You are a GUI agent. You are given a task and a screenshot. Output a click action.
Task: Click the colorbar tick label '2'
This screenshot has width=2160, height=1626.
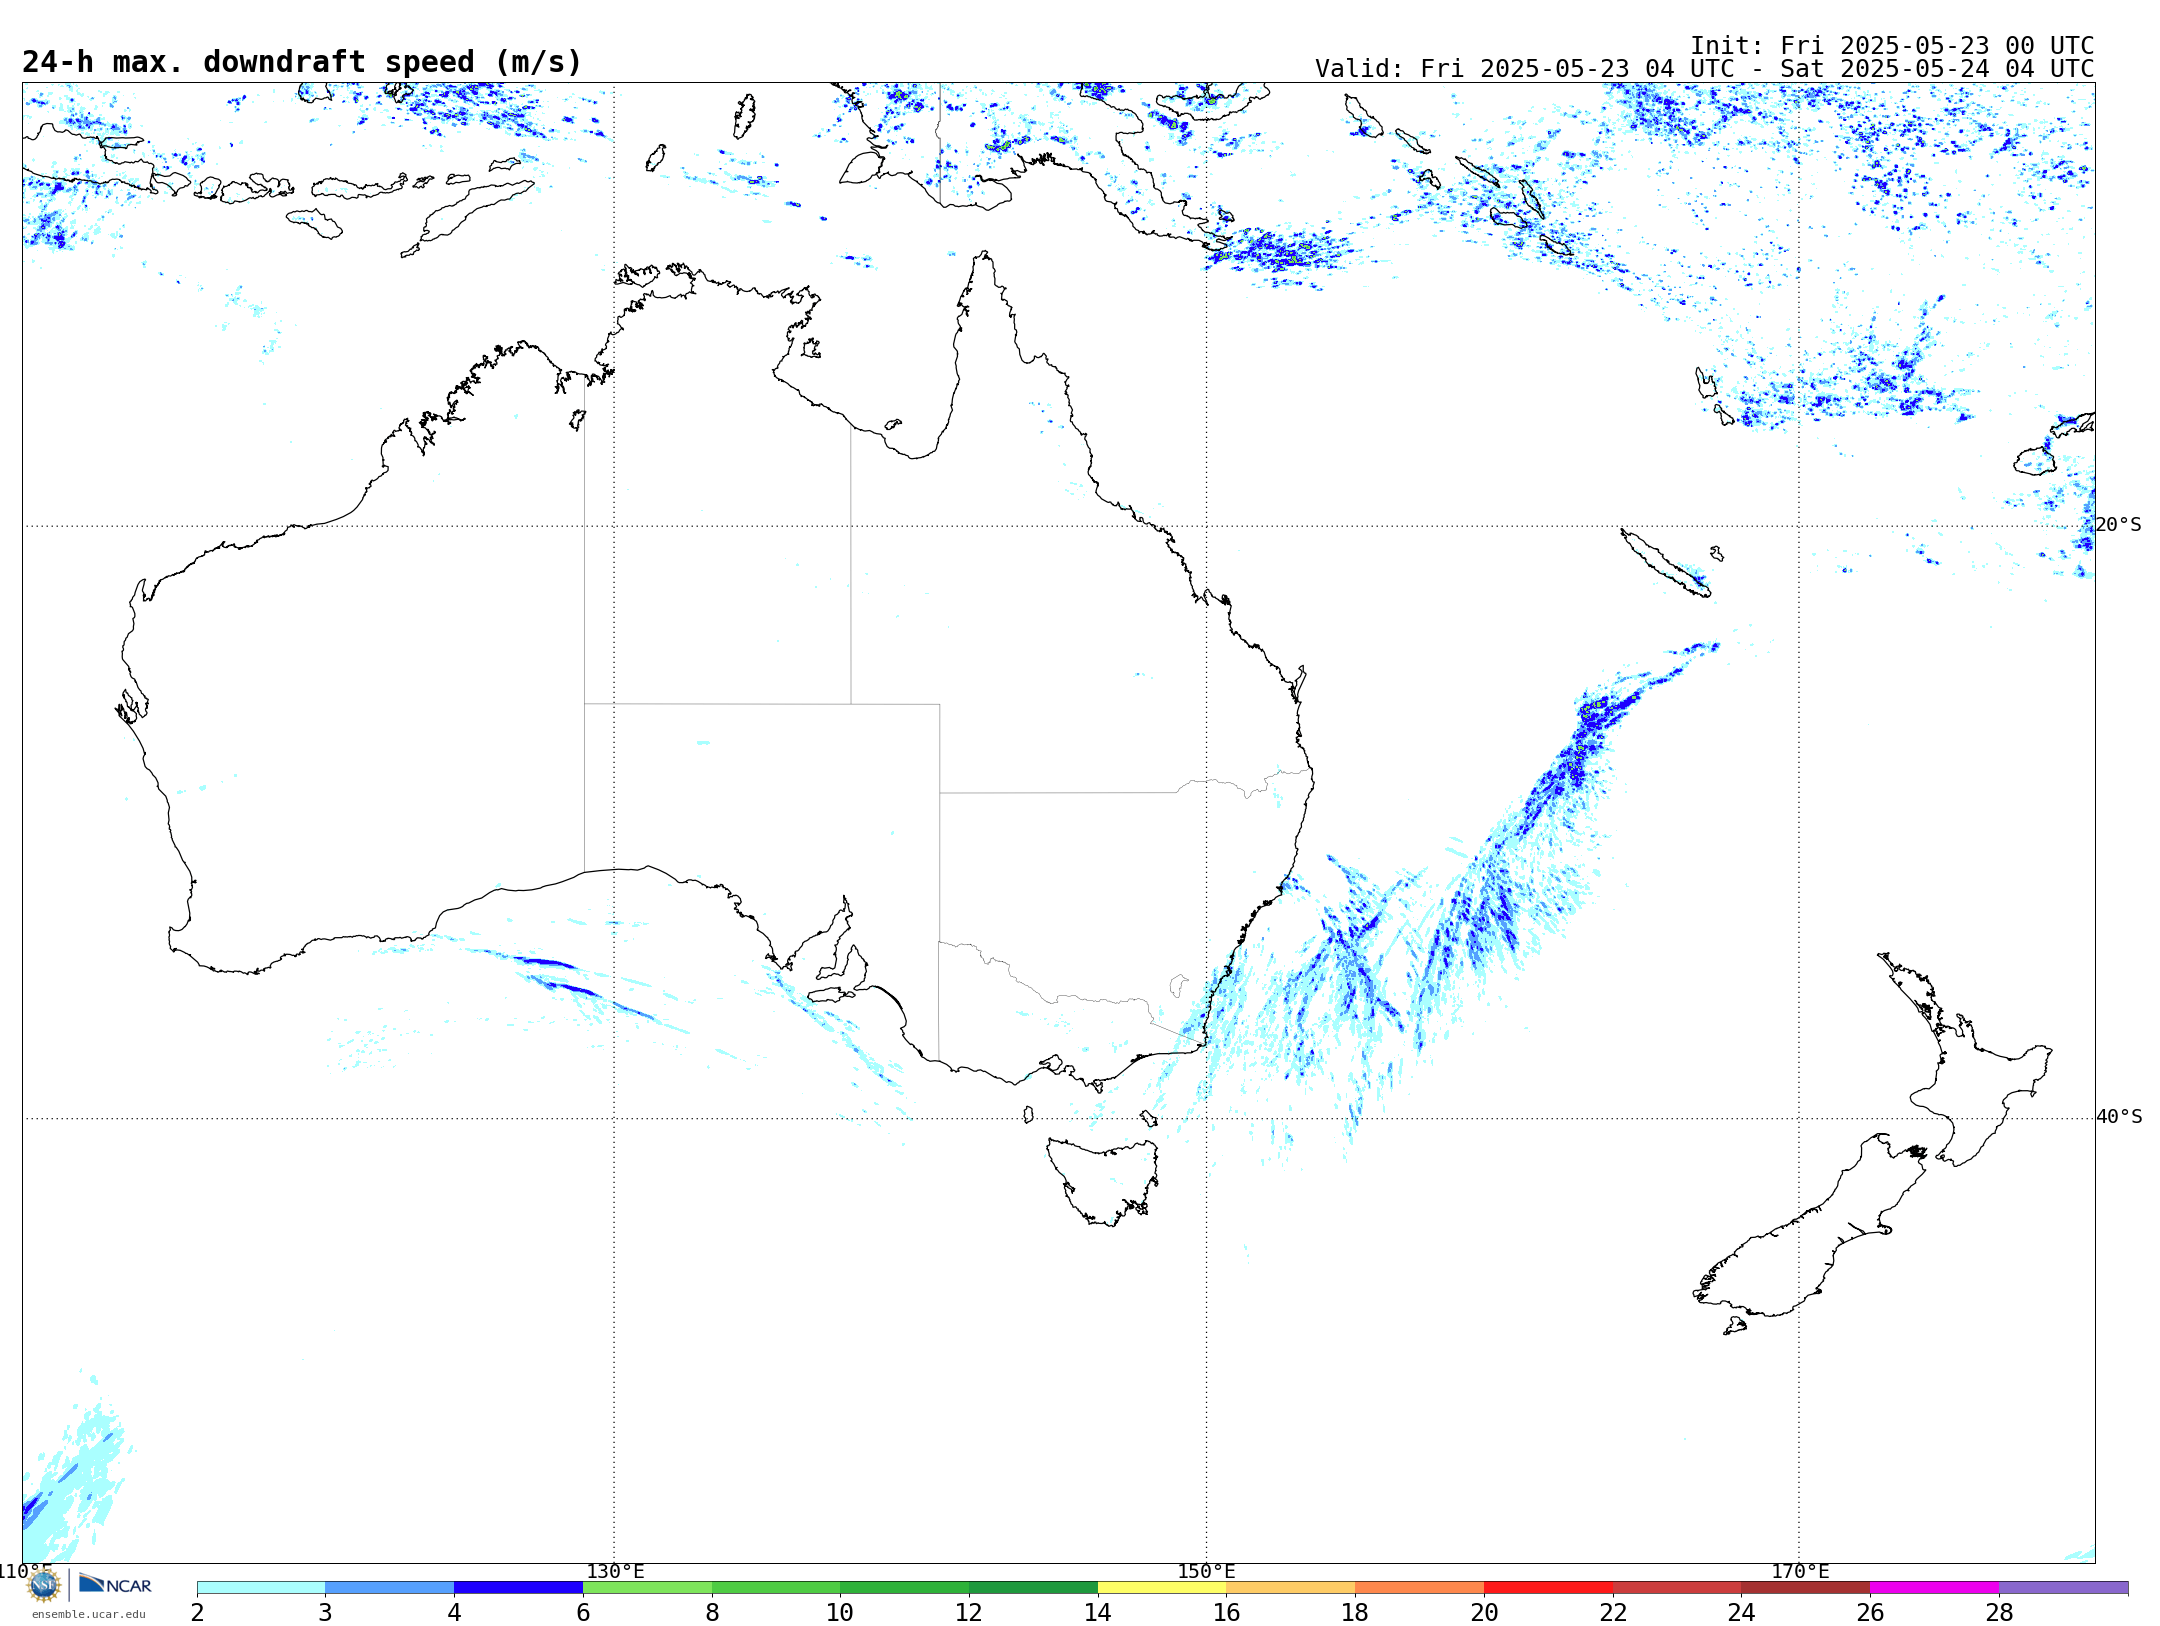tap(197, 1613)
